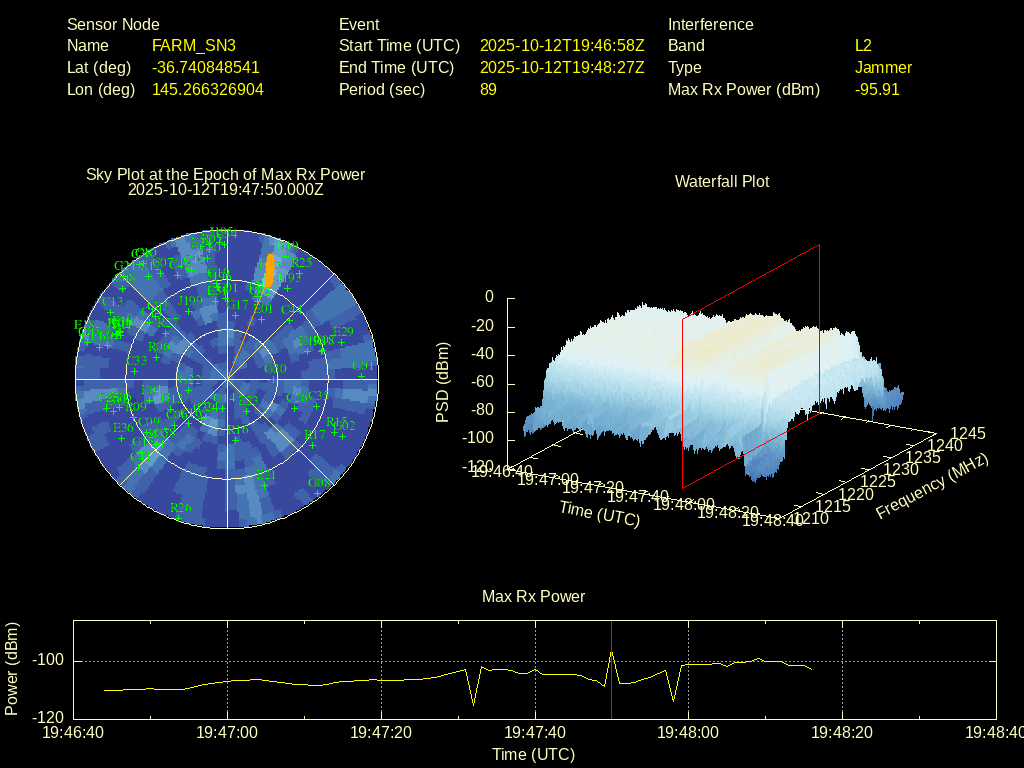Click the Waterfall Plot title
This screenshot has width=1024, height=768.
pos(722,182)
